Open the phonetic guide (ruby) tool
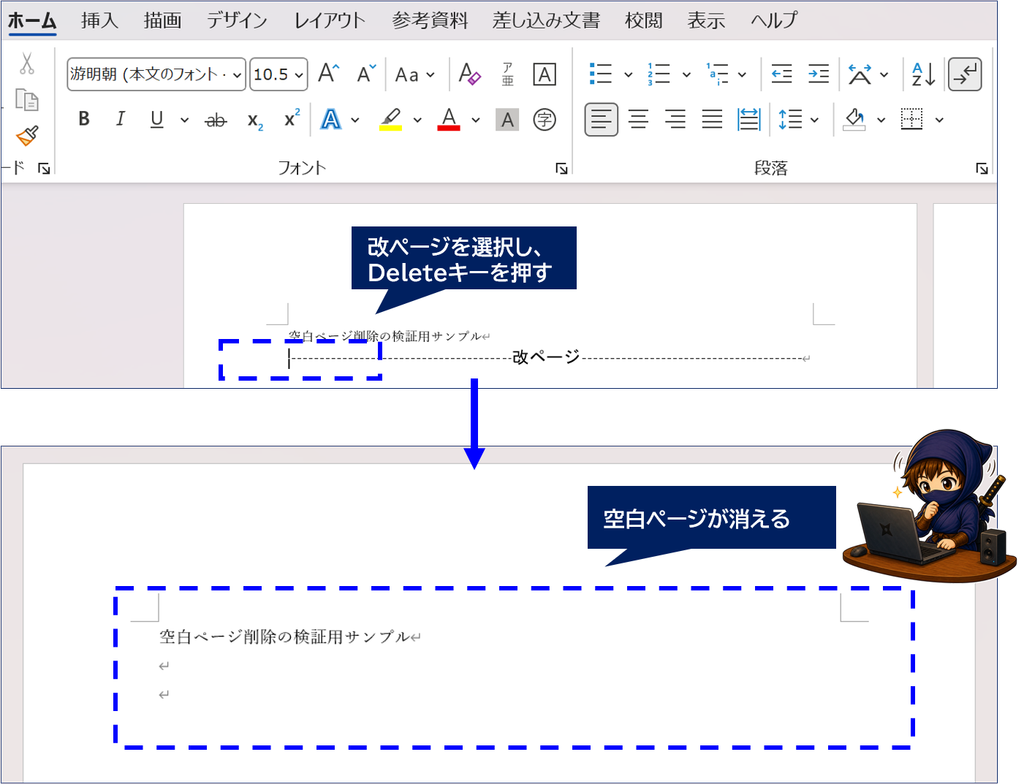Image resolution: width=1024 pixels, height=784 pixels. [507, 74]
